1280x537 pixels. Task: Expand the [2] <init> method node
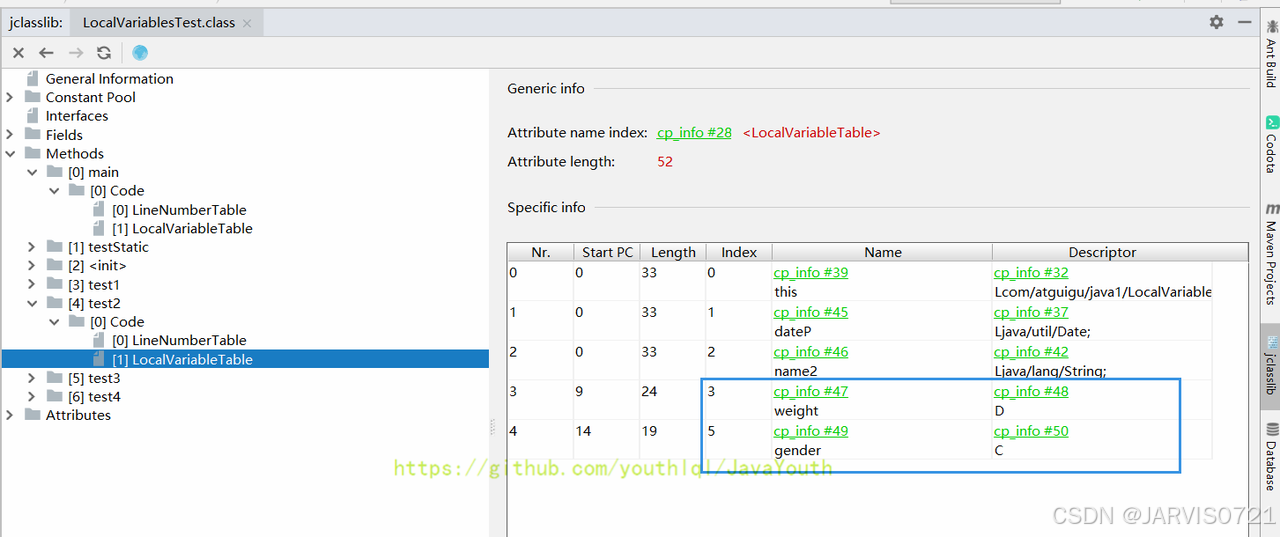[32, 266]
